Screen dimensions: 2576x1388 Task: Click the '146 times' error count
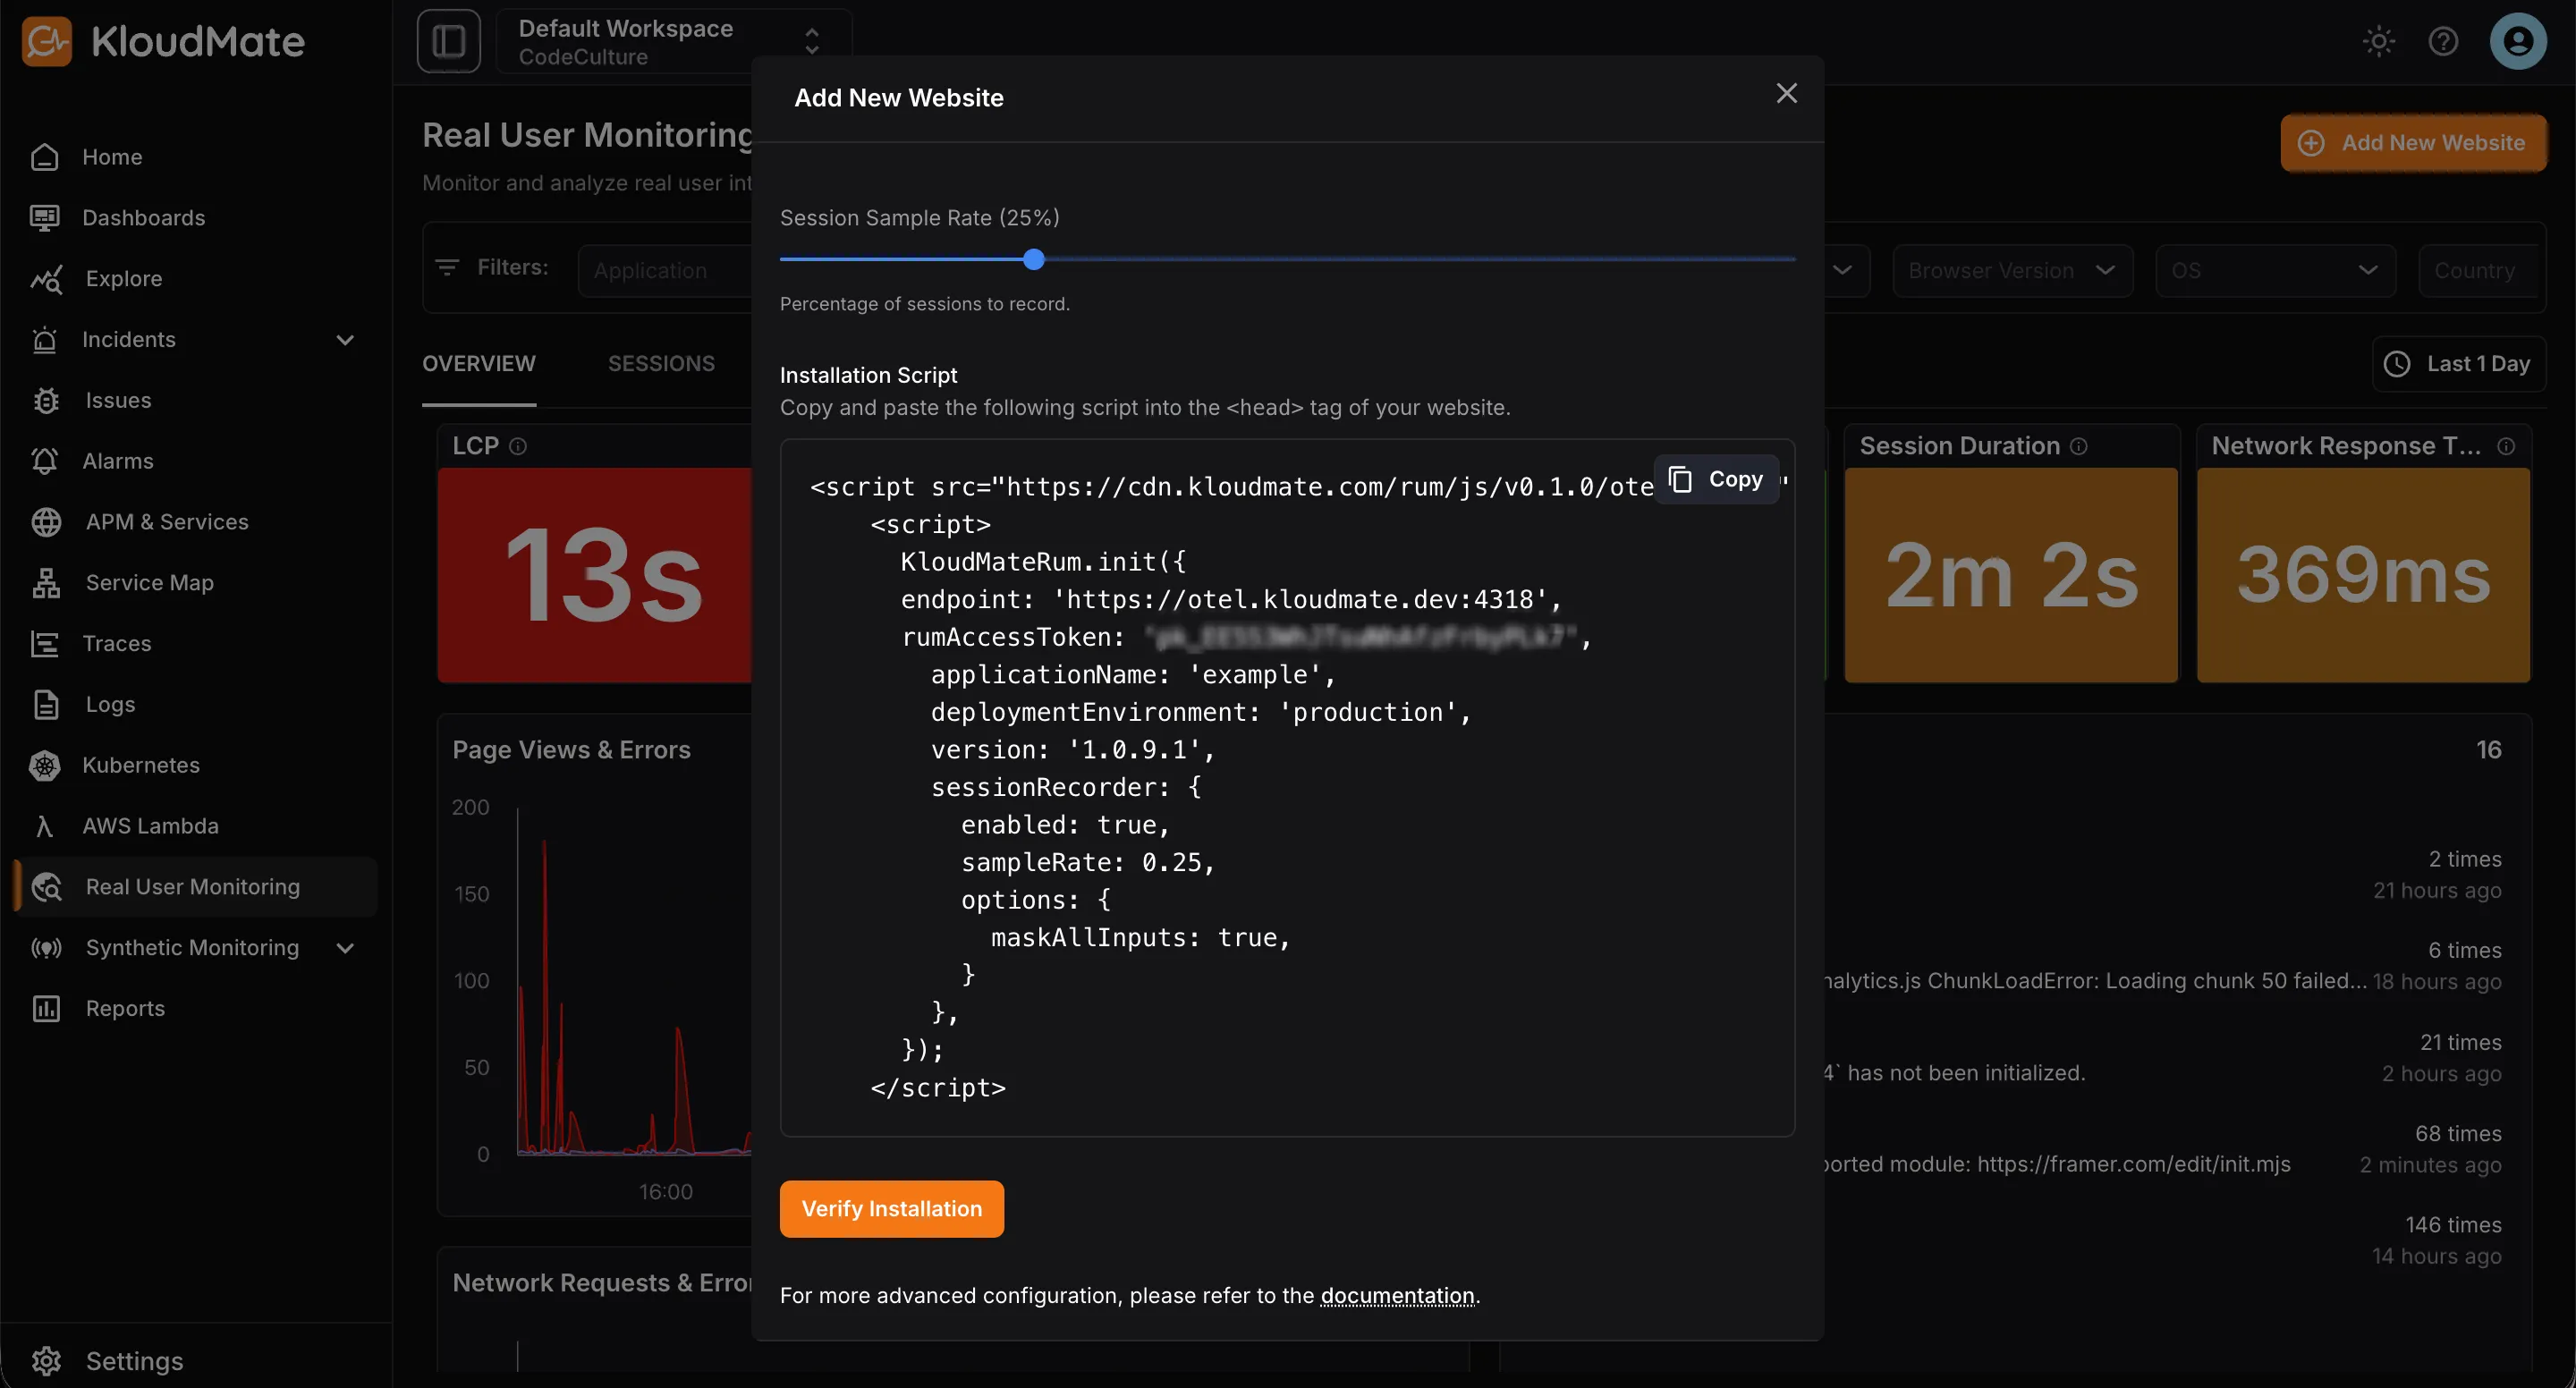pyautogui.click(x=2453, y=1225)
